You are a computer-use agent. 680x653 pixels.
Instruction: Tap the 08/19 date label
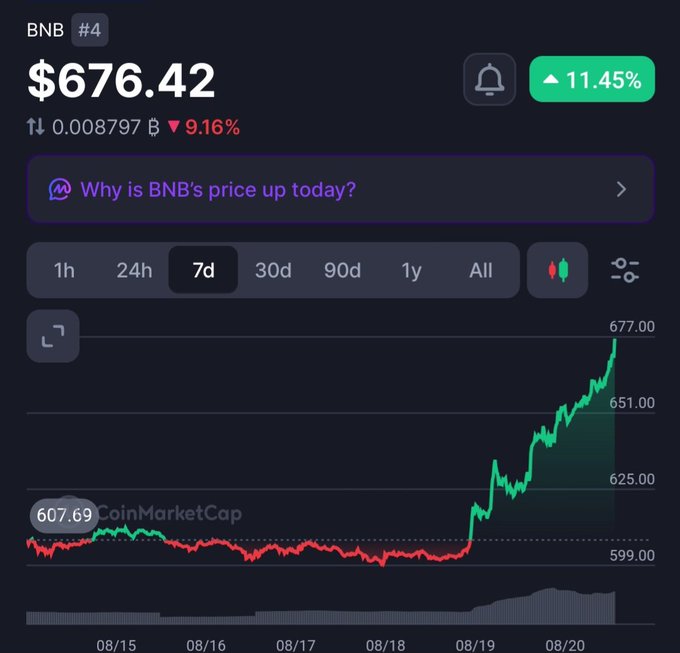point(475,645)
